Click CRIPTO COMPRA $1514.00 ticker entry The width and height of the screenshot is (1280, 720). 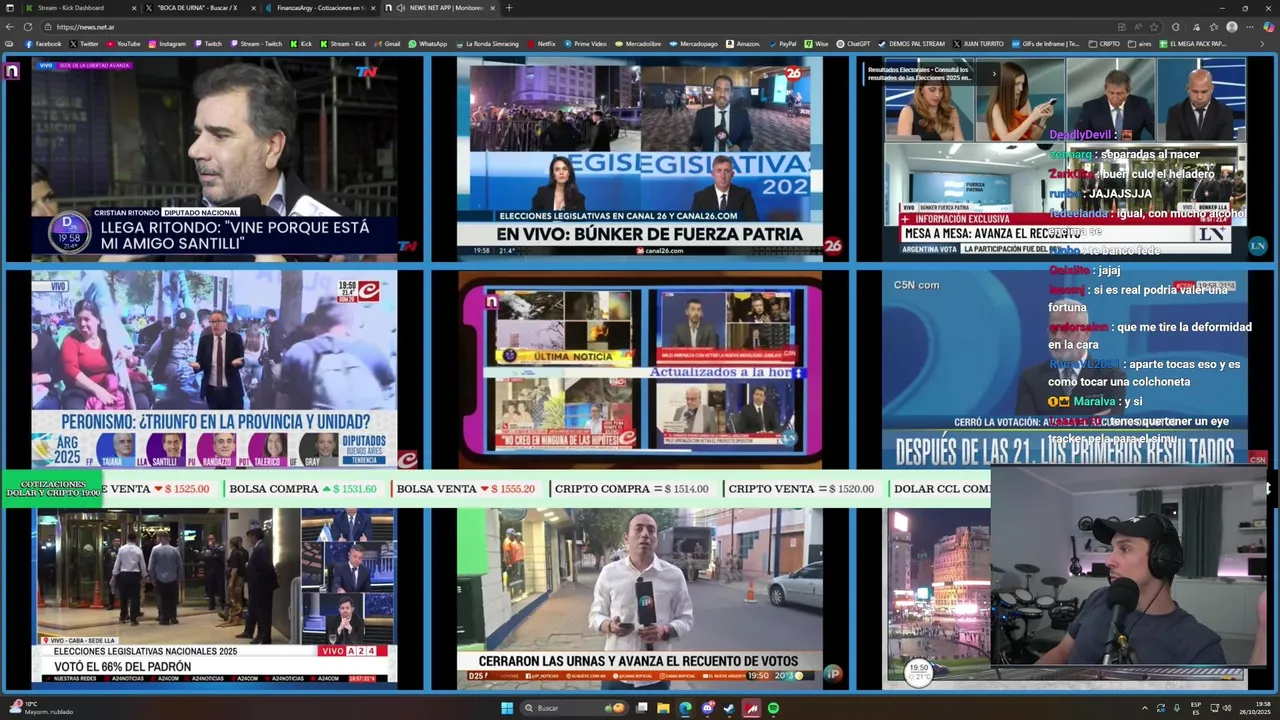pos(632,489)
